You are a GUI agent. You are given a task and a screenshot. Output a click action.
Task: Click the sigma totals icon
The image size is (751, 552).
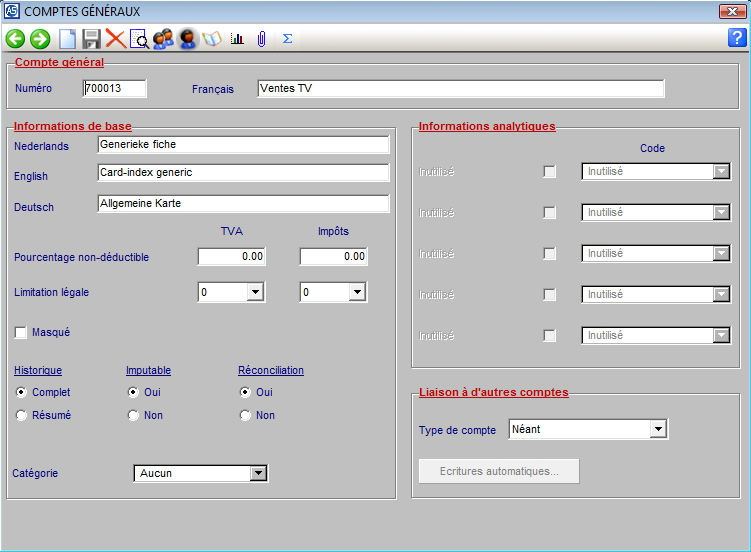click(x=287, y=39)
